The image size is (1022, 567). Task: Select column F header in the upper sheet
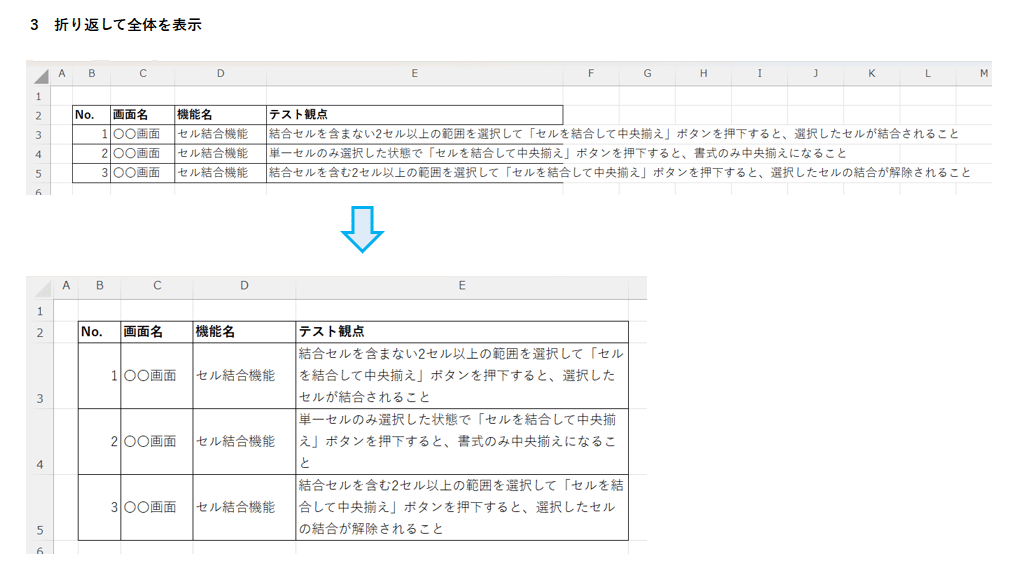pos(591,74)
